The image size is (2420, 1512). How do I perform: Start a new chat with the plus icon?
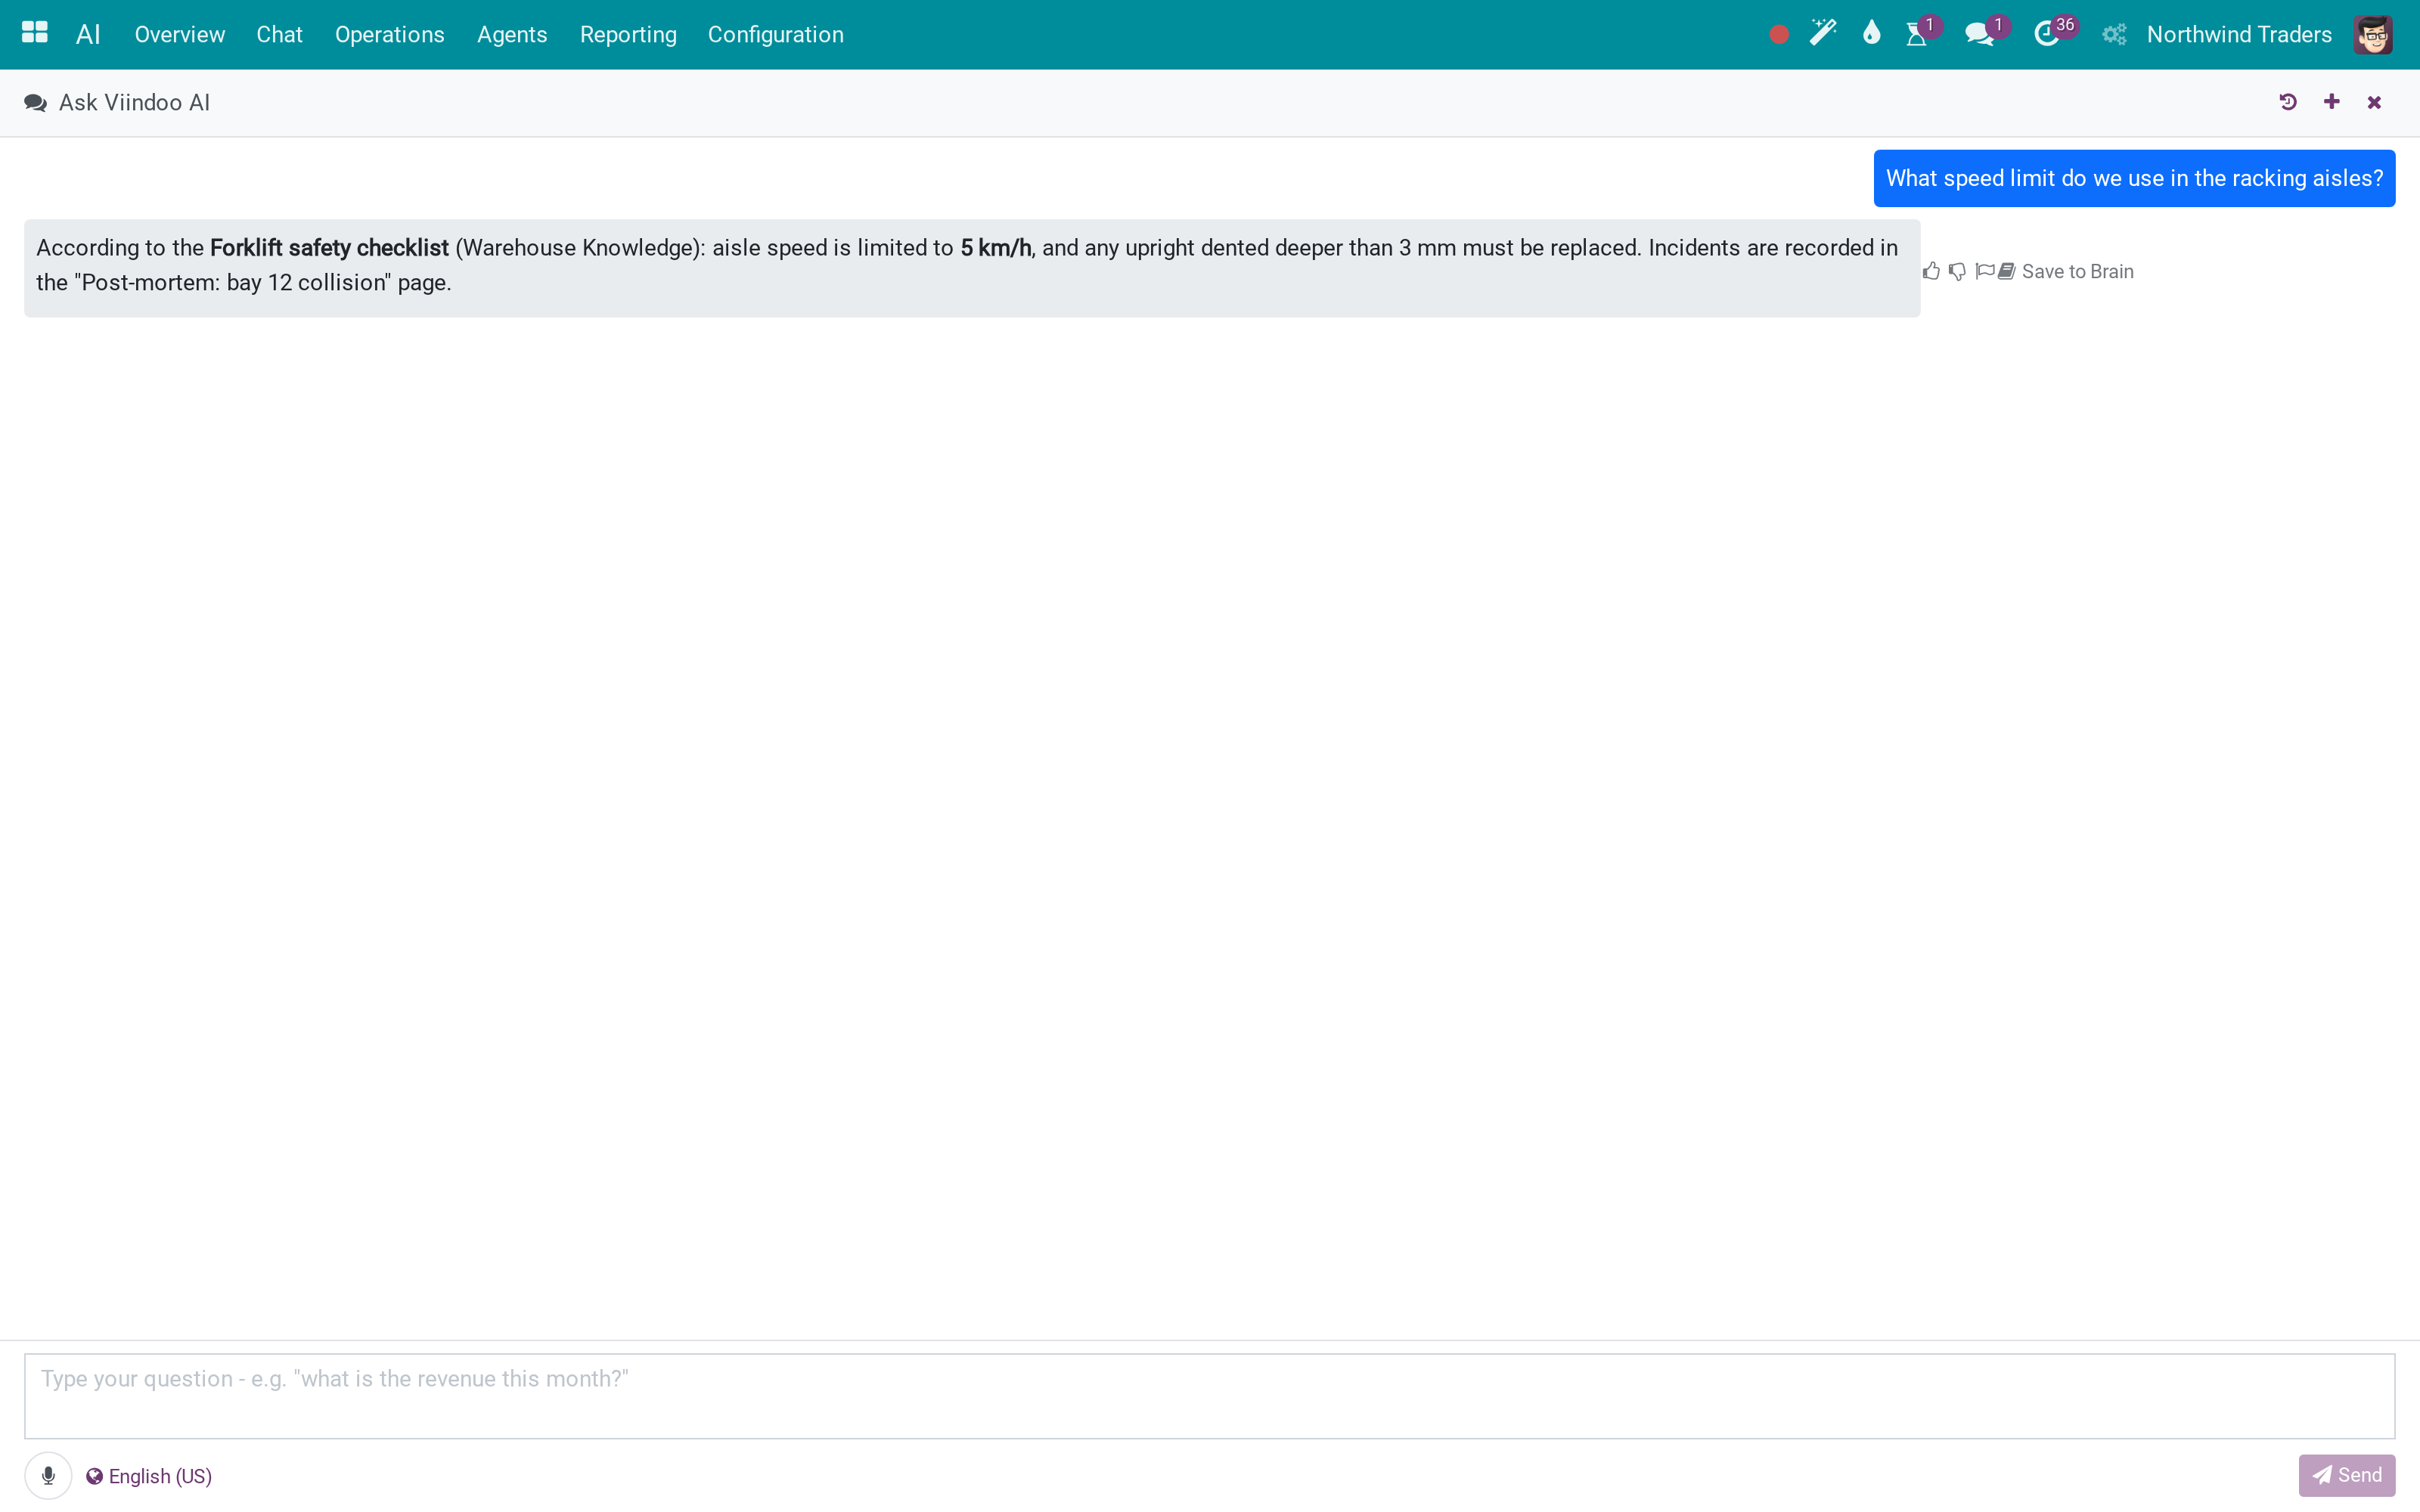[x=2332, y=102]
